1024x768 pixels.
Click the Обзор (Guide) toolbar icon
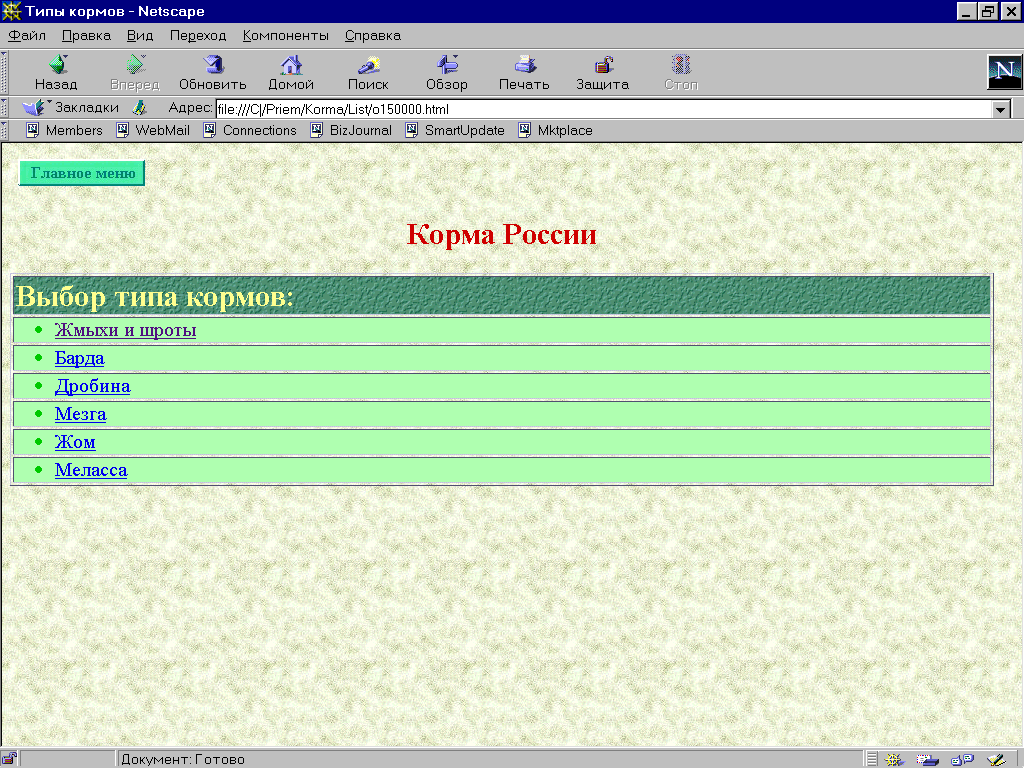pyautogui.click(x=447, y=66)
